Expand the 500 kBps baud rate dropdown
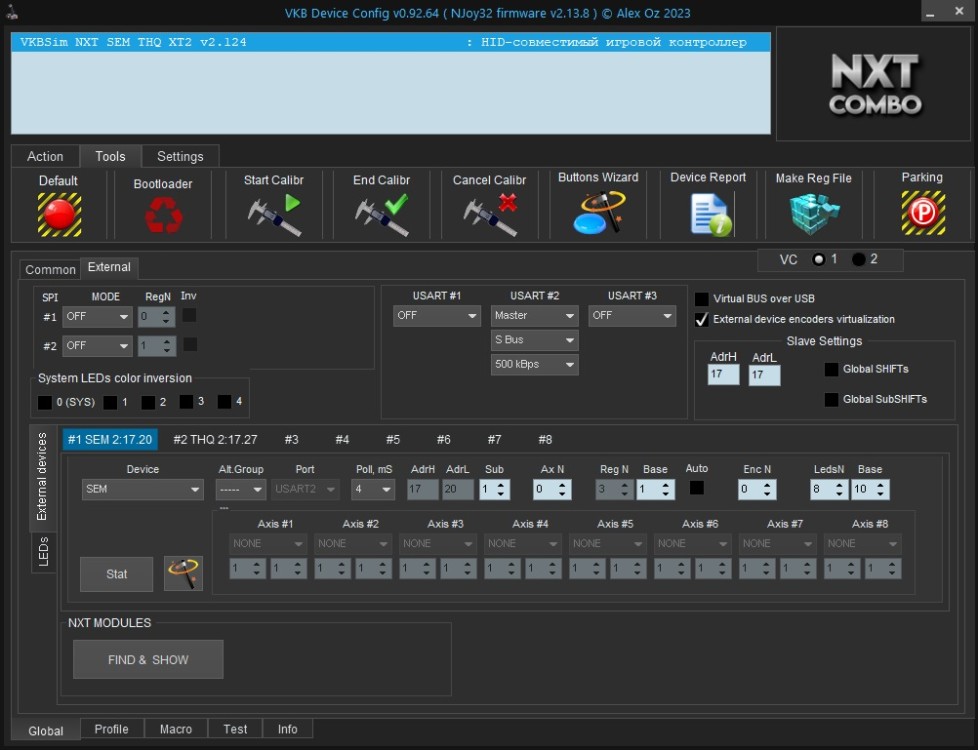The image size is (978, 750). (534, 365)
